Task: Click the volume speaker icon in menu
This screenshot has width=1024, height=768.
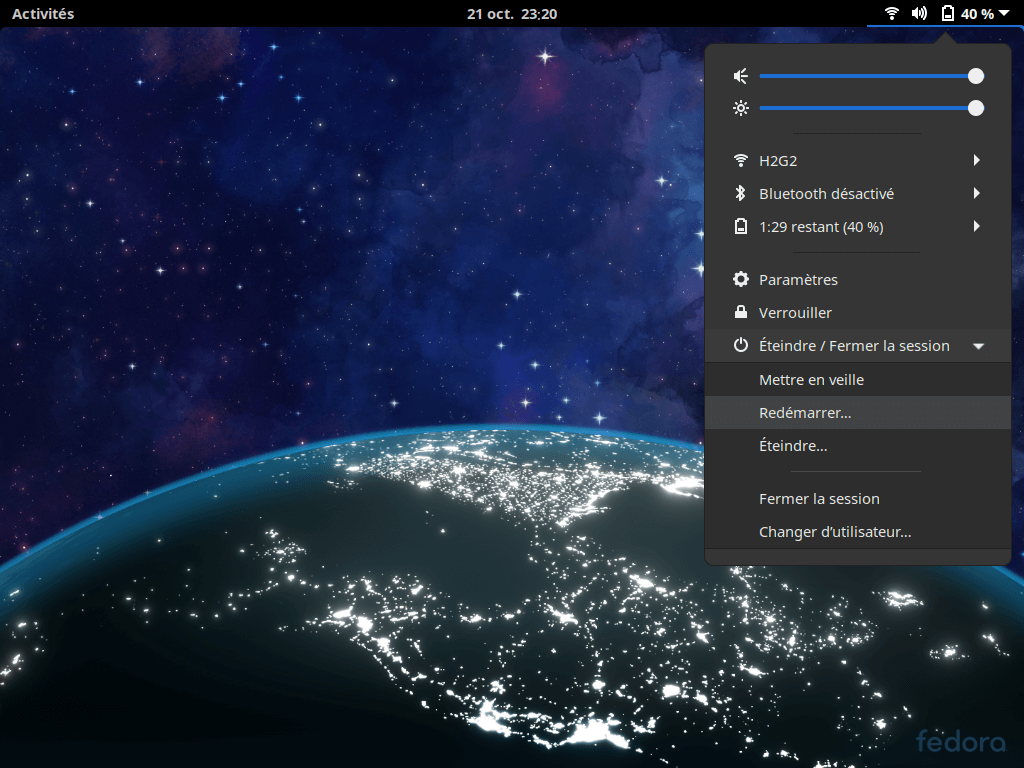Action: point(741,76)
